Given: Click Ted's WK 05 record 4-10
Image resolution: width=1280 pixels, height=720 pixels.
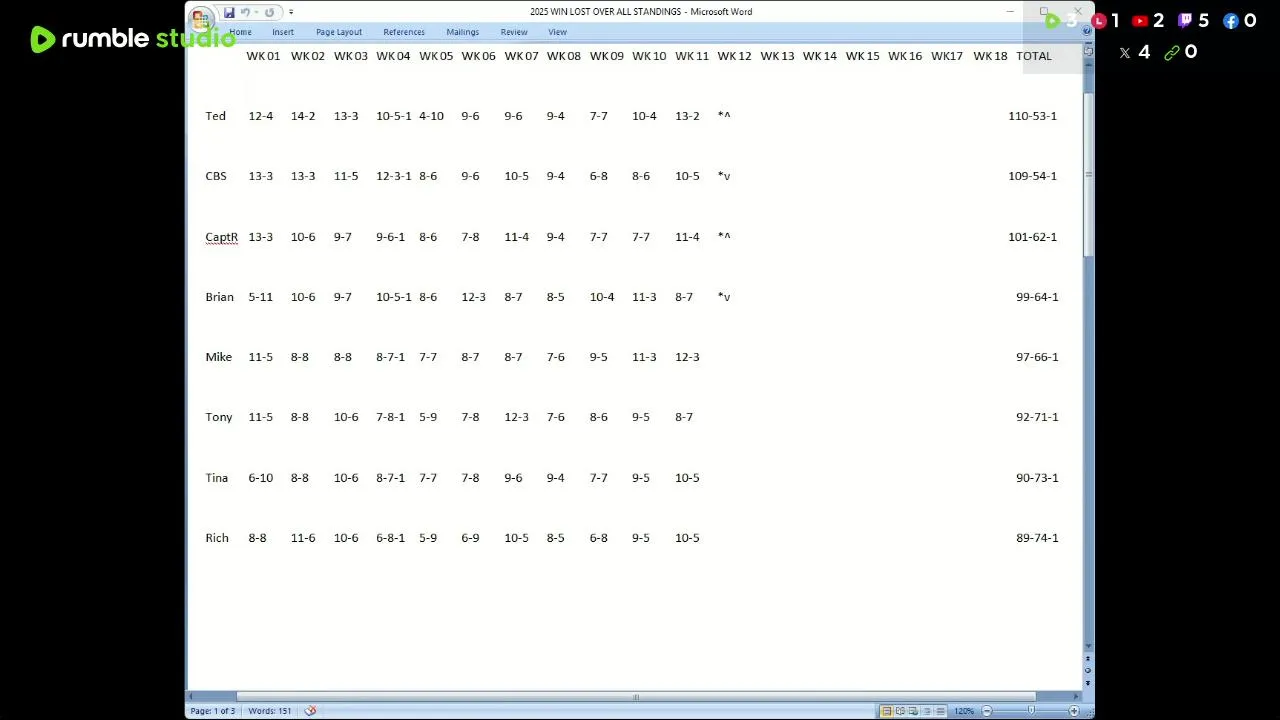Looking at the screenshot, I should (x=431, y=116).
